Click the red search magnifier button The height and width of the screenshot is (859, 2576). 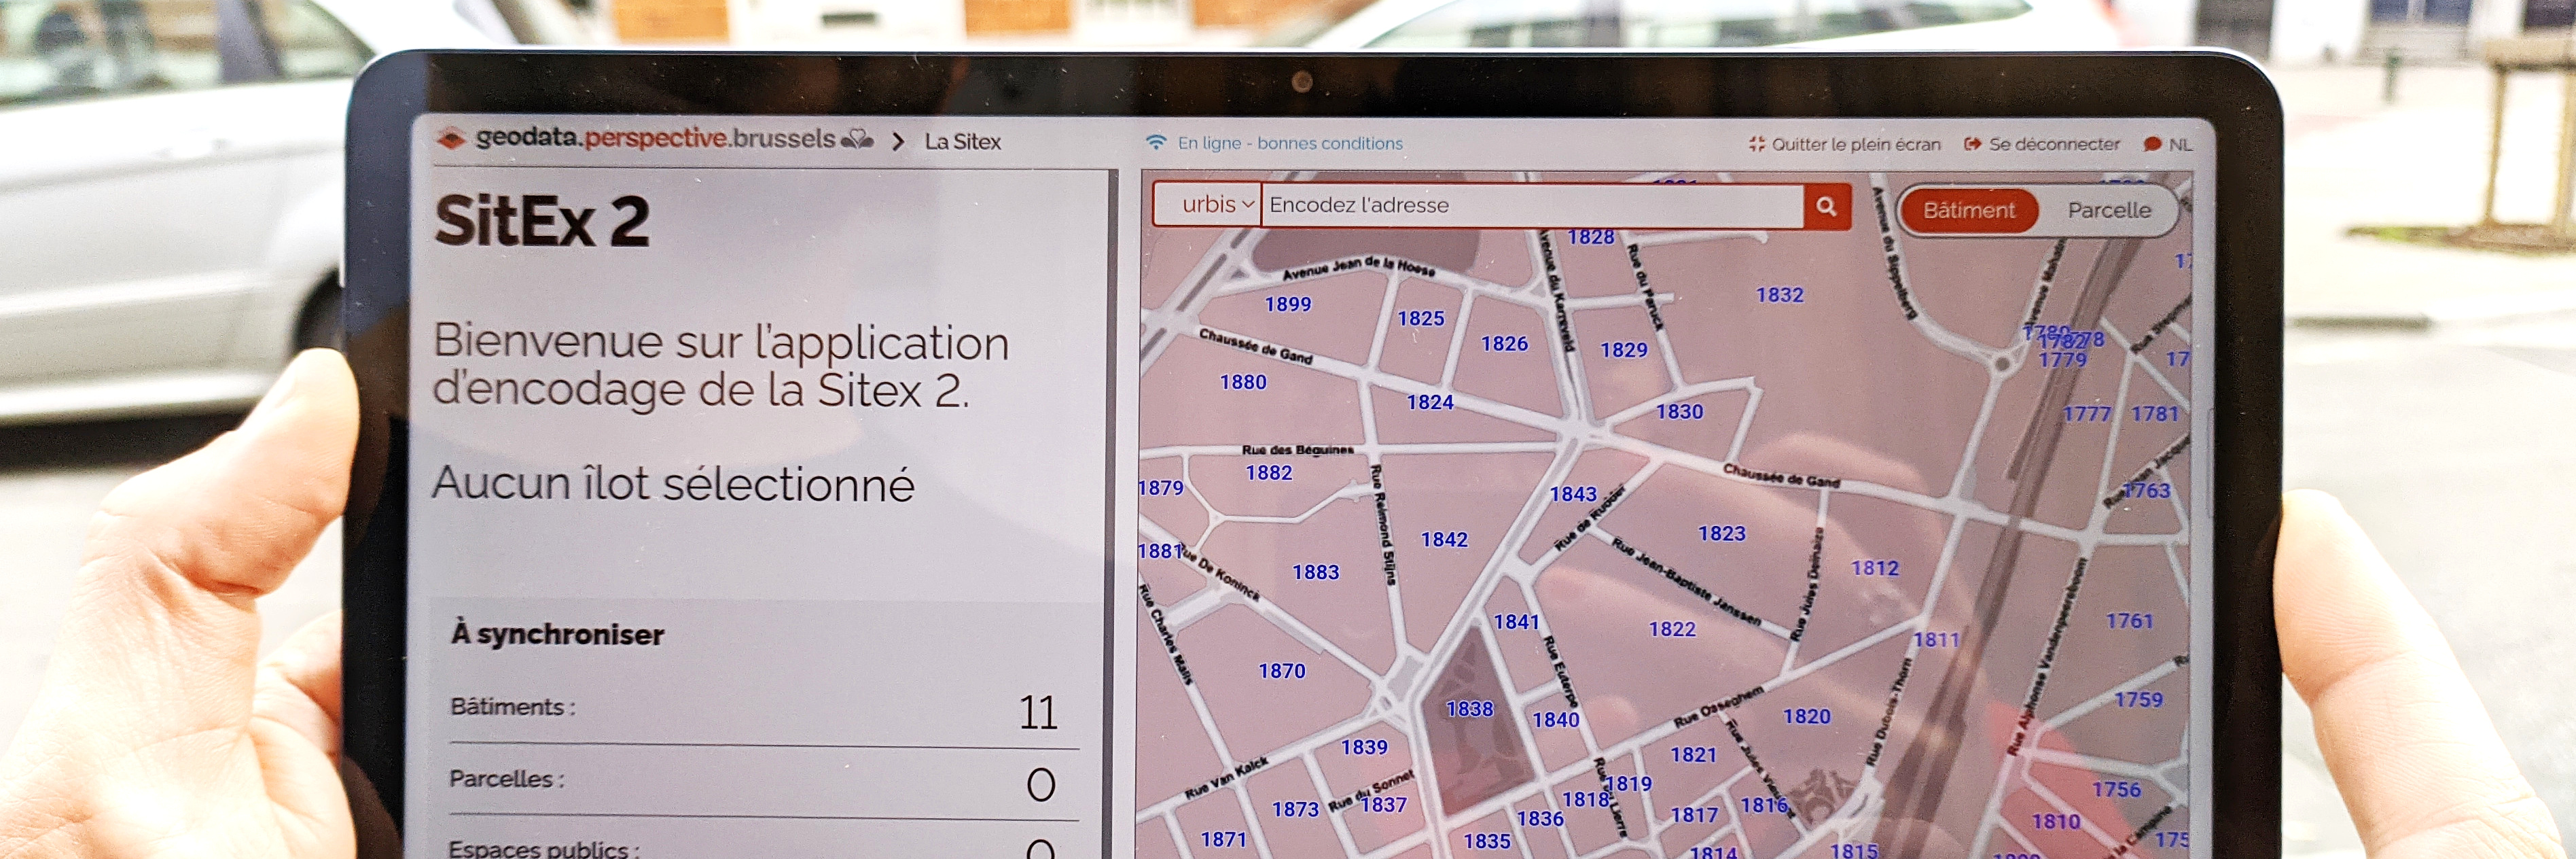(1826, 206)
